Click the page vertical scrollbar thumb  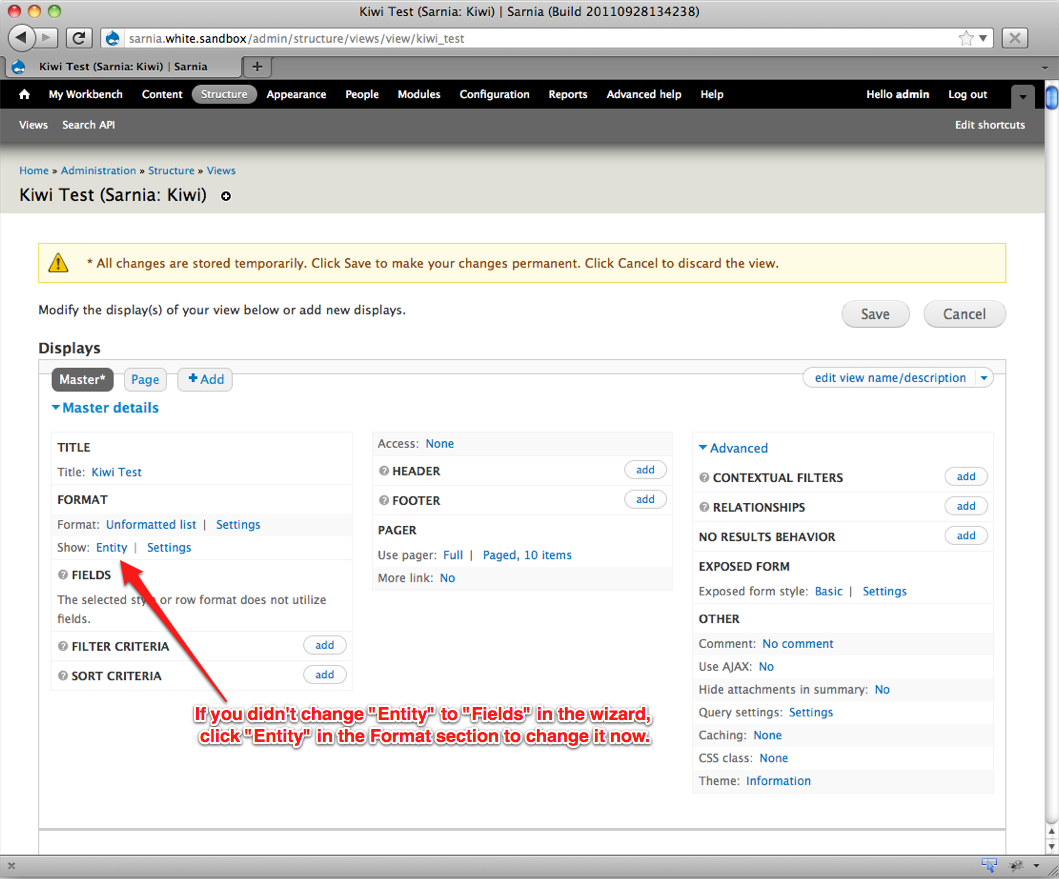pos(1052,95)
